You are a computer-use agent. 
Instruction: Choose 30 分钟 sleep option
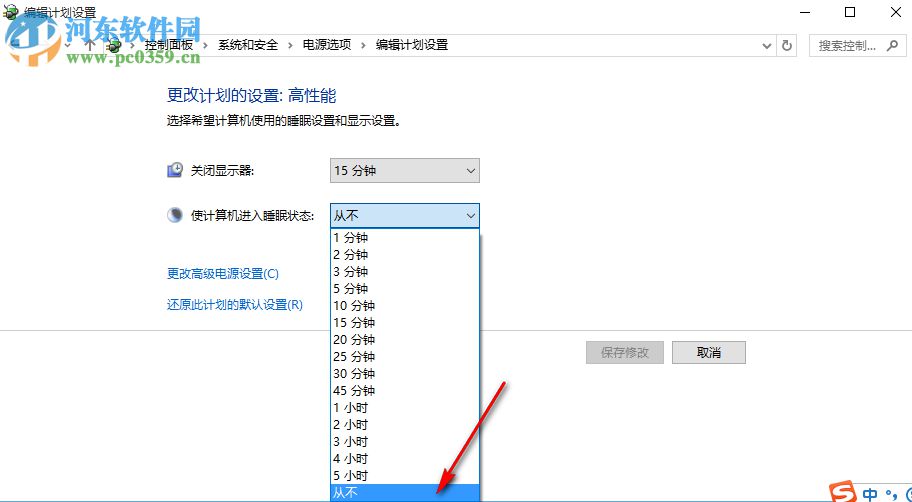(405, 373)
